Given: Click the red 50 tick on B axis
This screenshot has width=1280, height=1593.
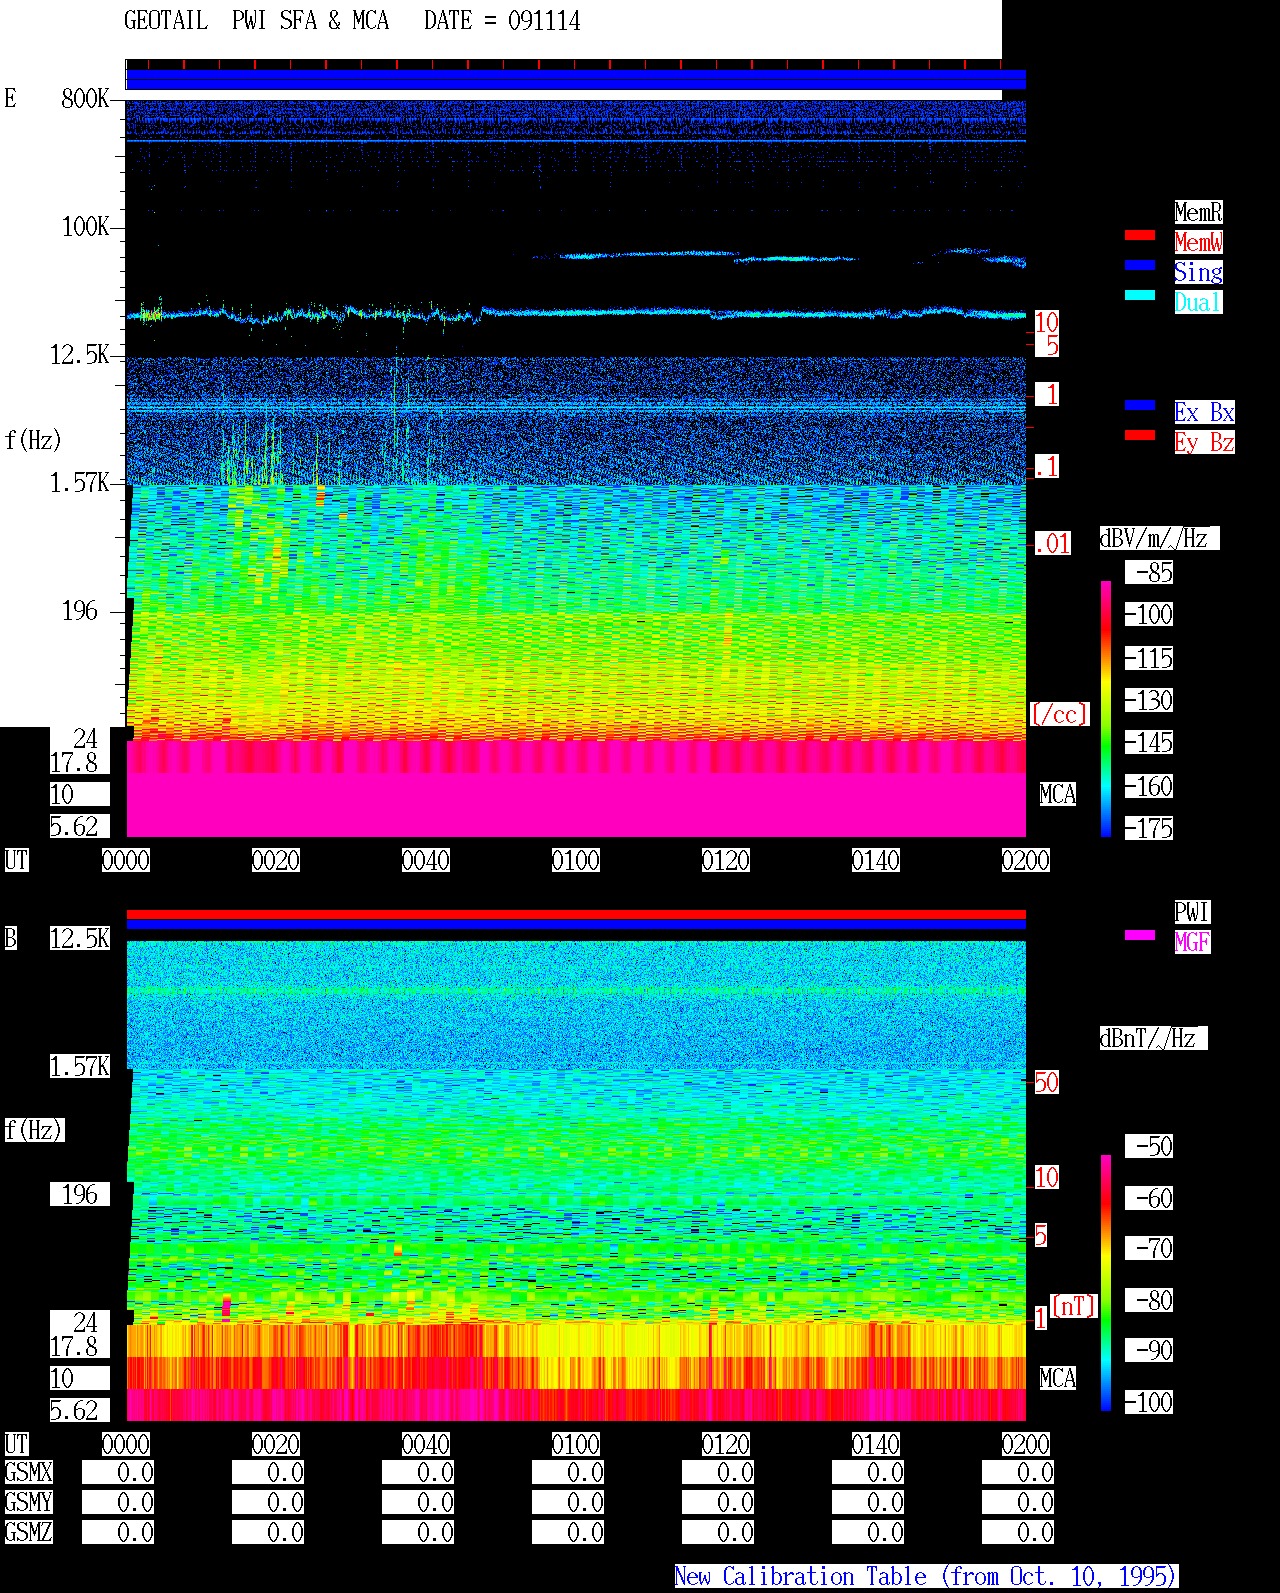Looking at the screenshot, I should (1046, 1083).
